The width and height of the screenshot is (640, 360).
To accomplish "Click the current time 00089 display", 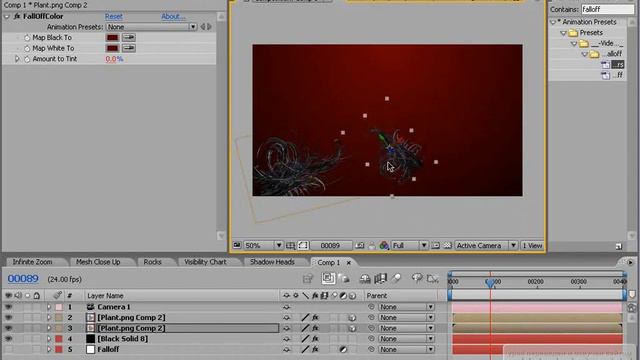I will pos(23,279).
